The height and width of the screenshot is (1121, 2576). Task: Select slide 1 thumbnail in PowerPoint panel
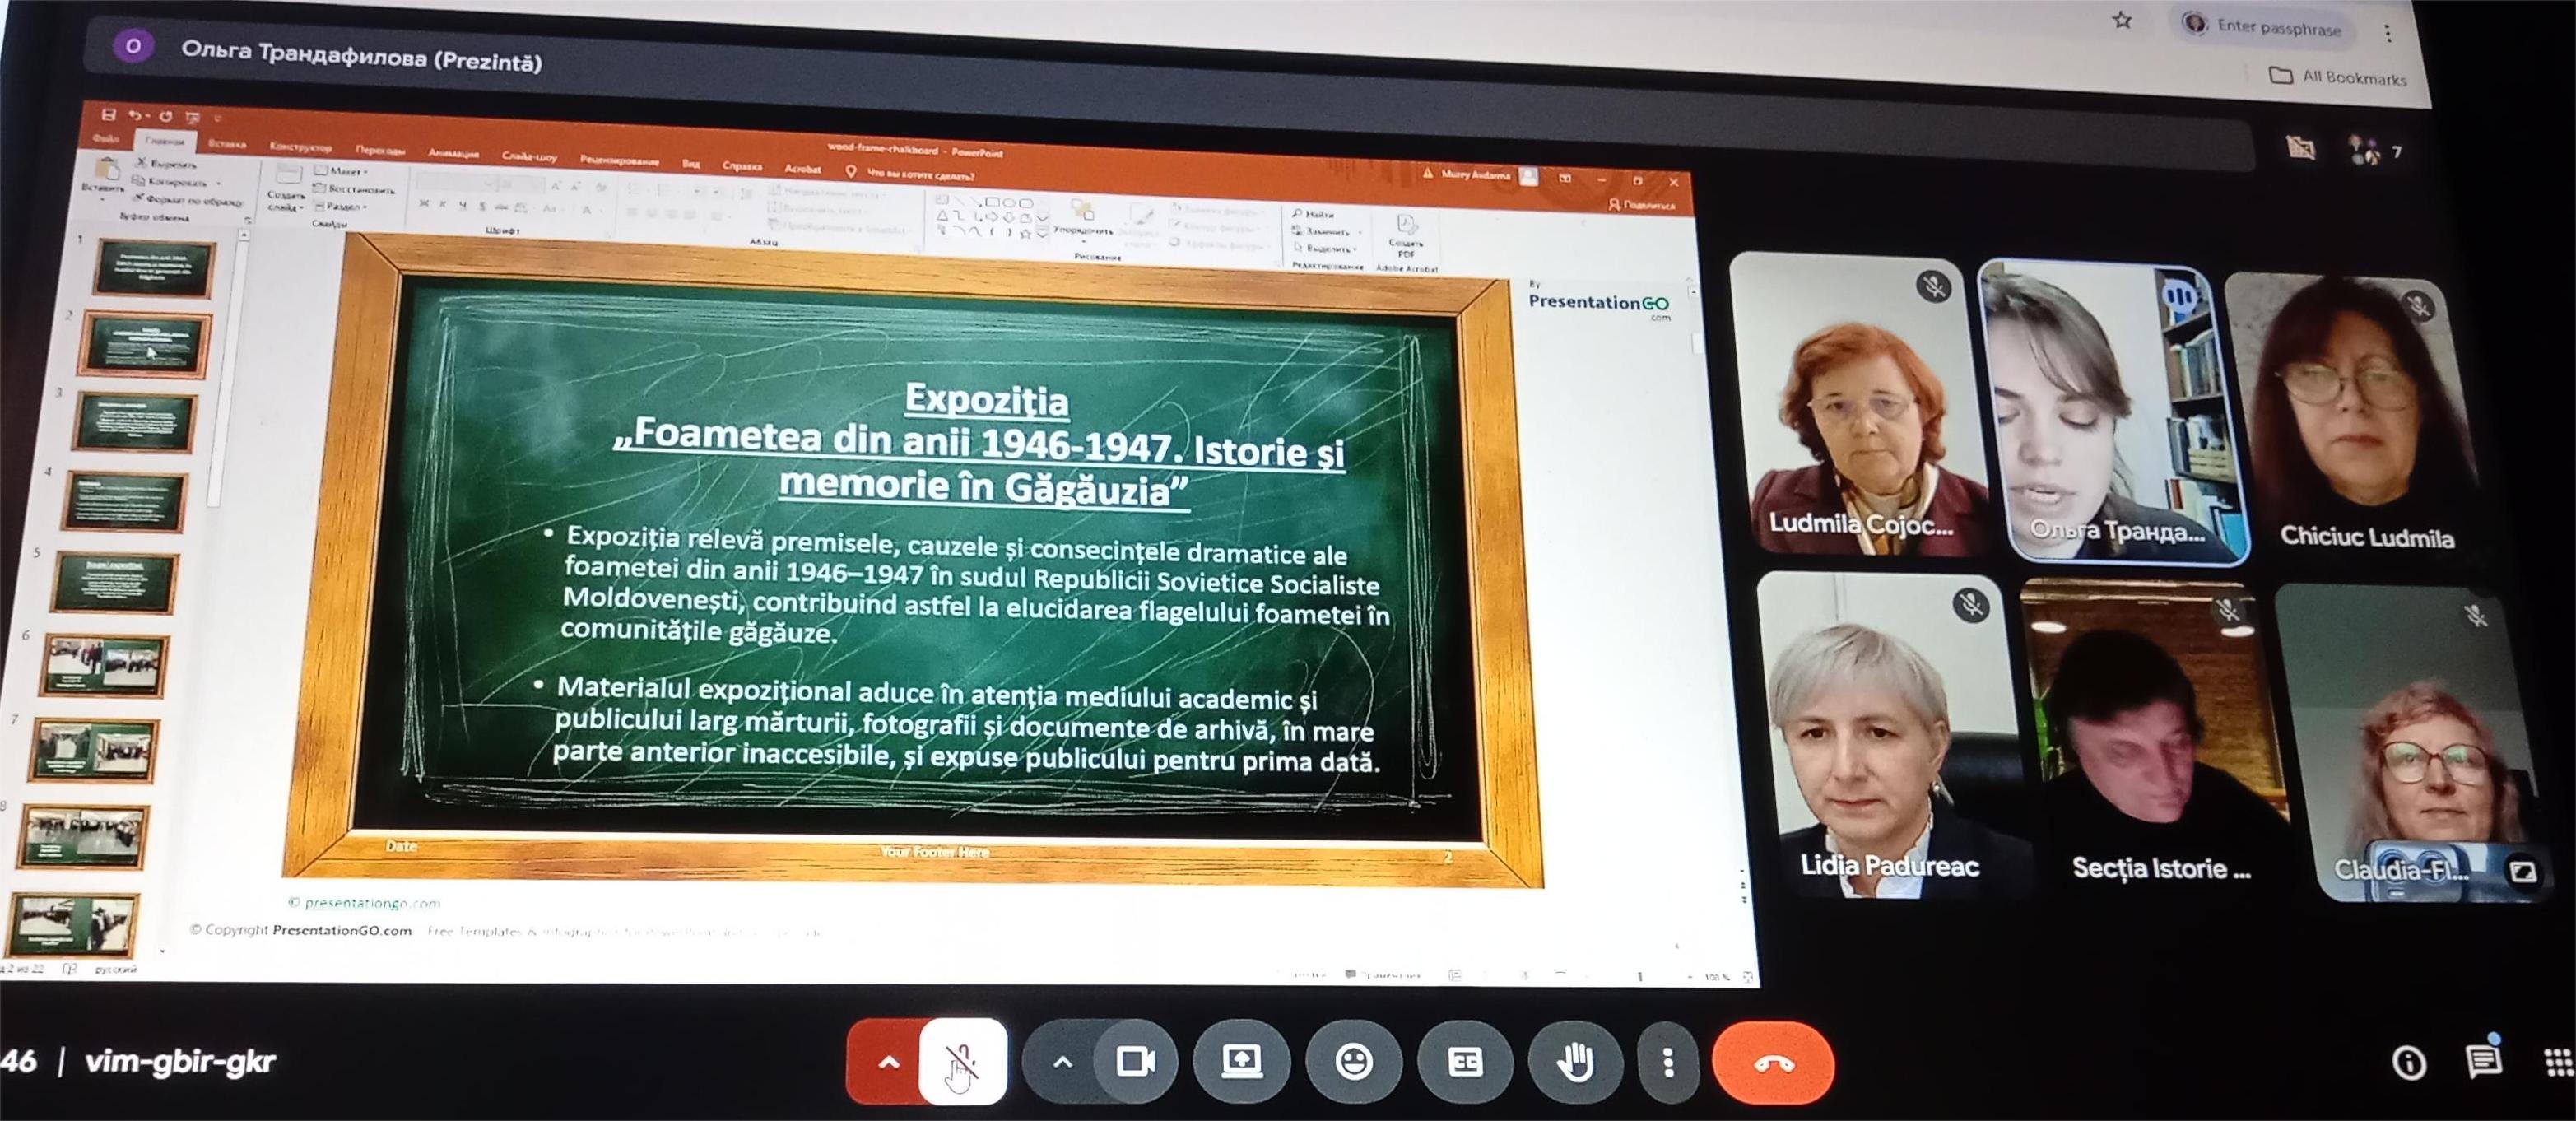point(154,268)
